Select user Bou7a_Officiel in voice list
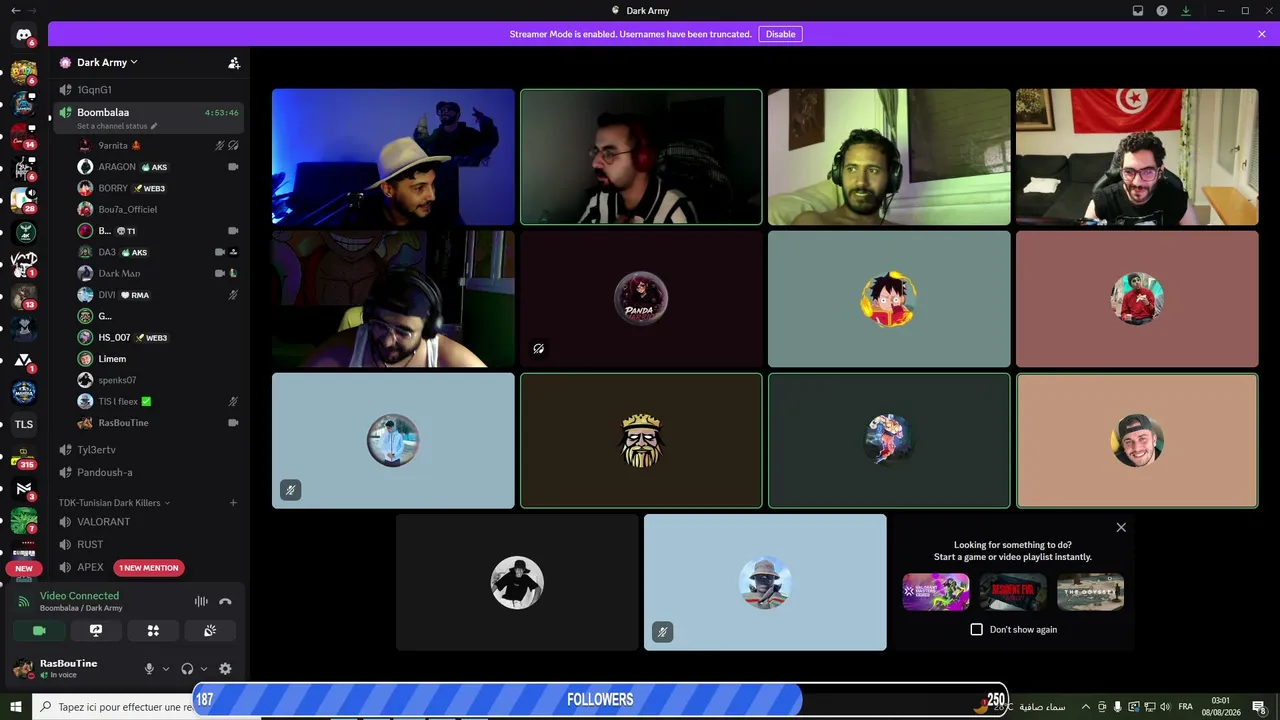This screenshot has height=720, width=1280. click(158, 209)
